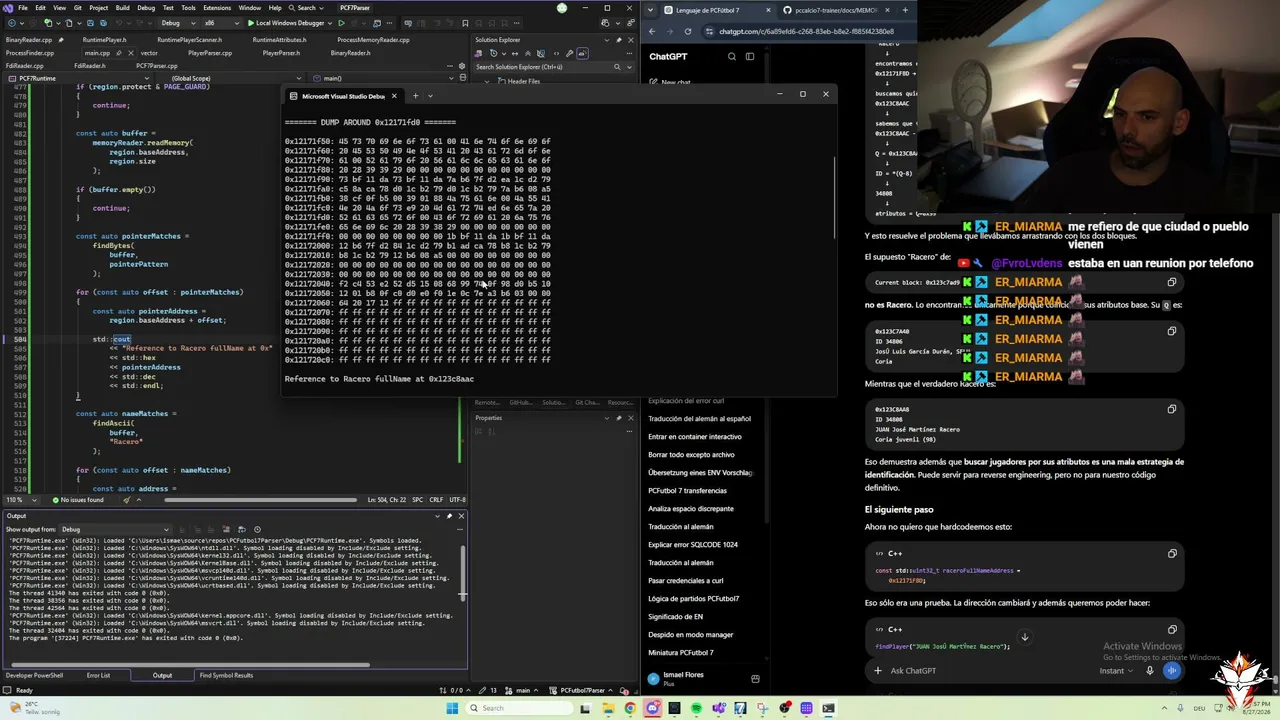The width and height of the screenshot is (1280, 720).
Task: Open main() member dropdown in editor
Action: coord(385,78)
